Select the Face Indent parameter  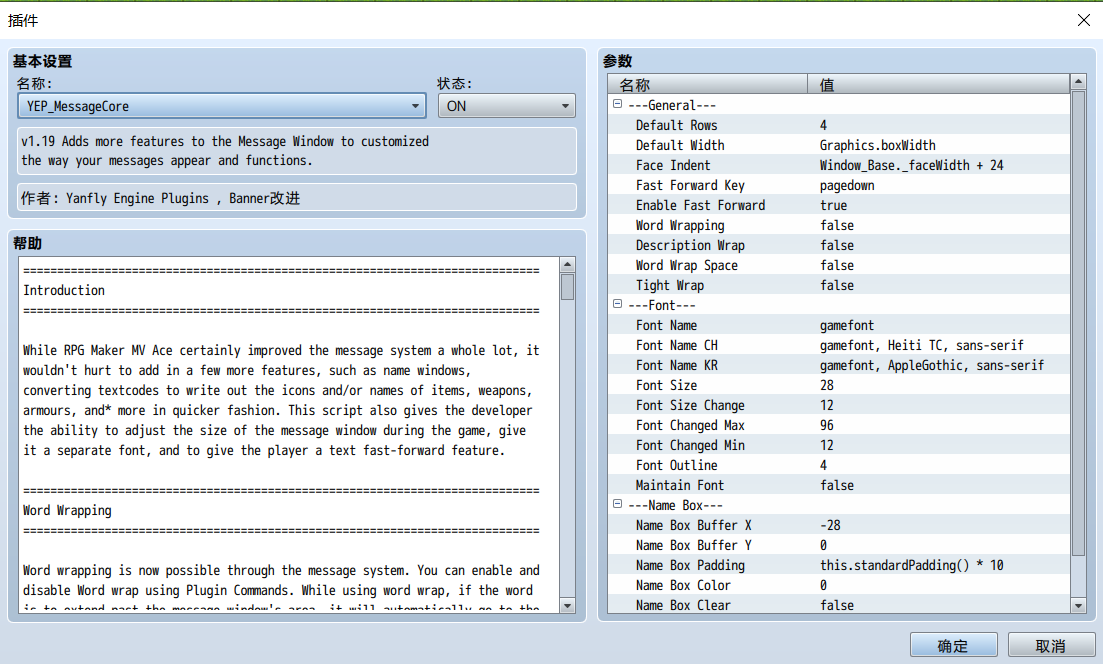point(839,165)
